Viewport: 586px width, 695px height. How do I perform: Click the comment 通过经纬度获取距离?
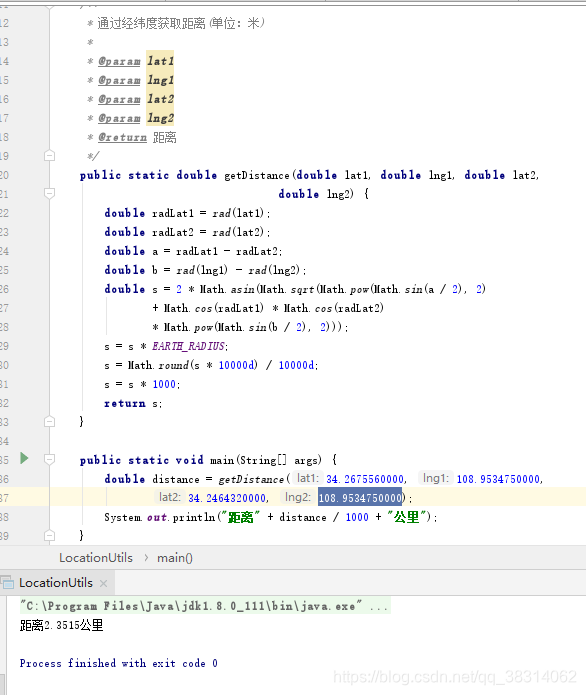pos(151,23)
